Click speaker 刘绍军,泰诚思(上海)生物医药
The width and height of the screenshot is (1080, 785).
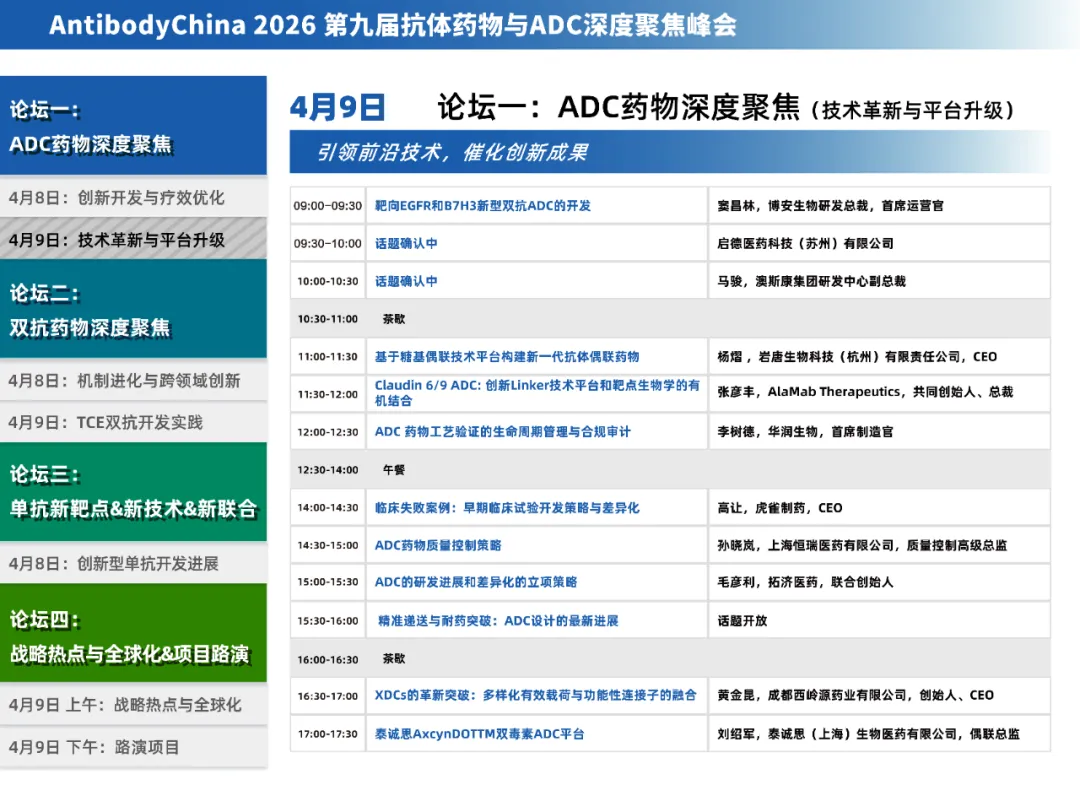tap(868, 734)
